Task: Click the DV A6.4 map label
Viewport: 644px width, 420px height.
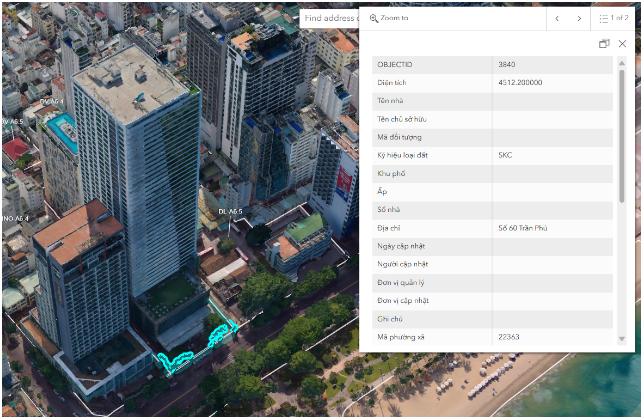Action: (51, 101)
